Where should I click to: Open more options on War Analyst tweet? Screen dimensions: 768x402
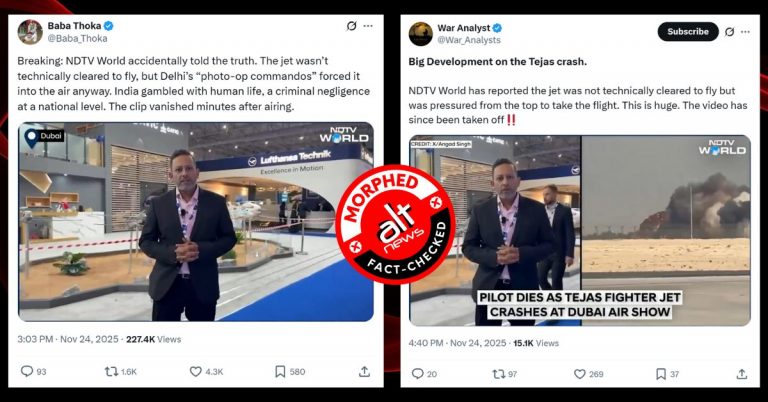click(x=745, y=32)
